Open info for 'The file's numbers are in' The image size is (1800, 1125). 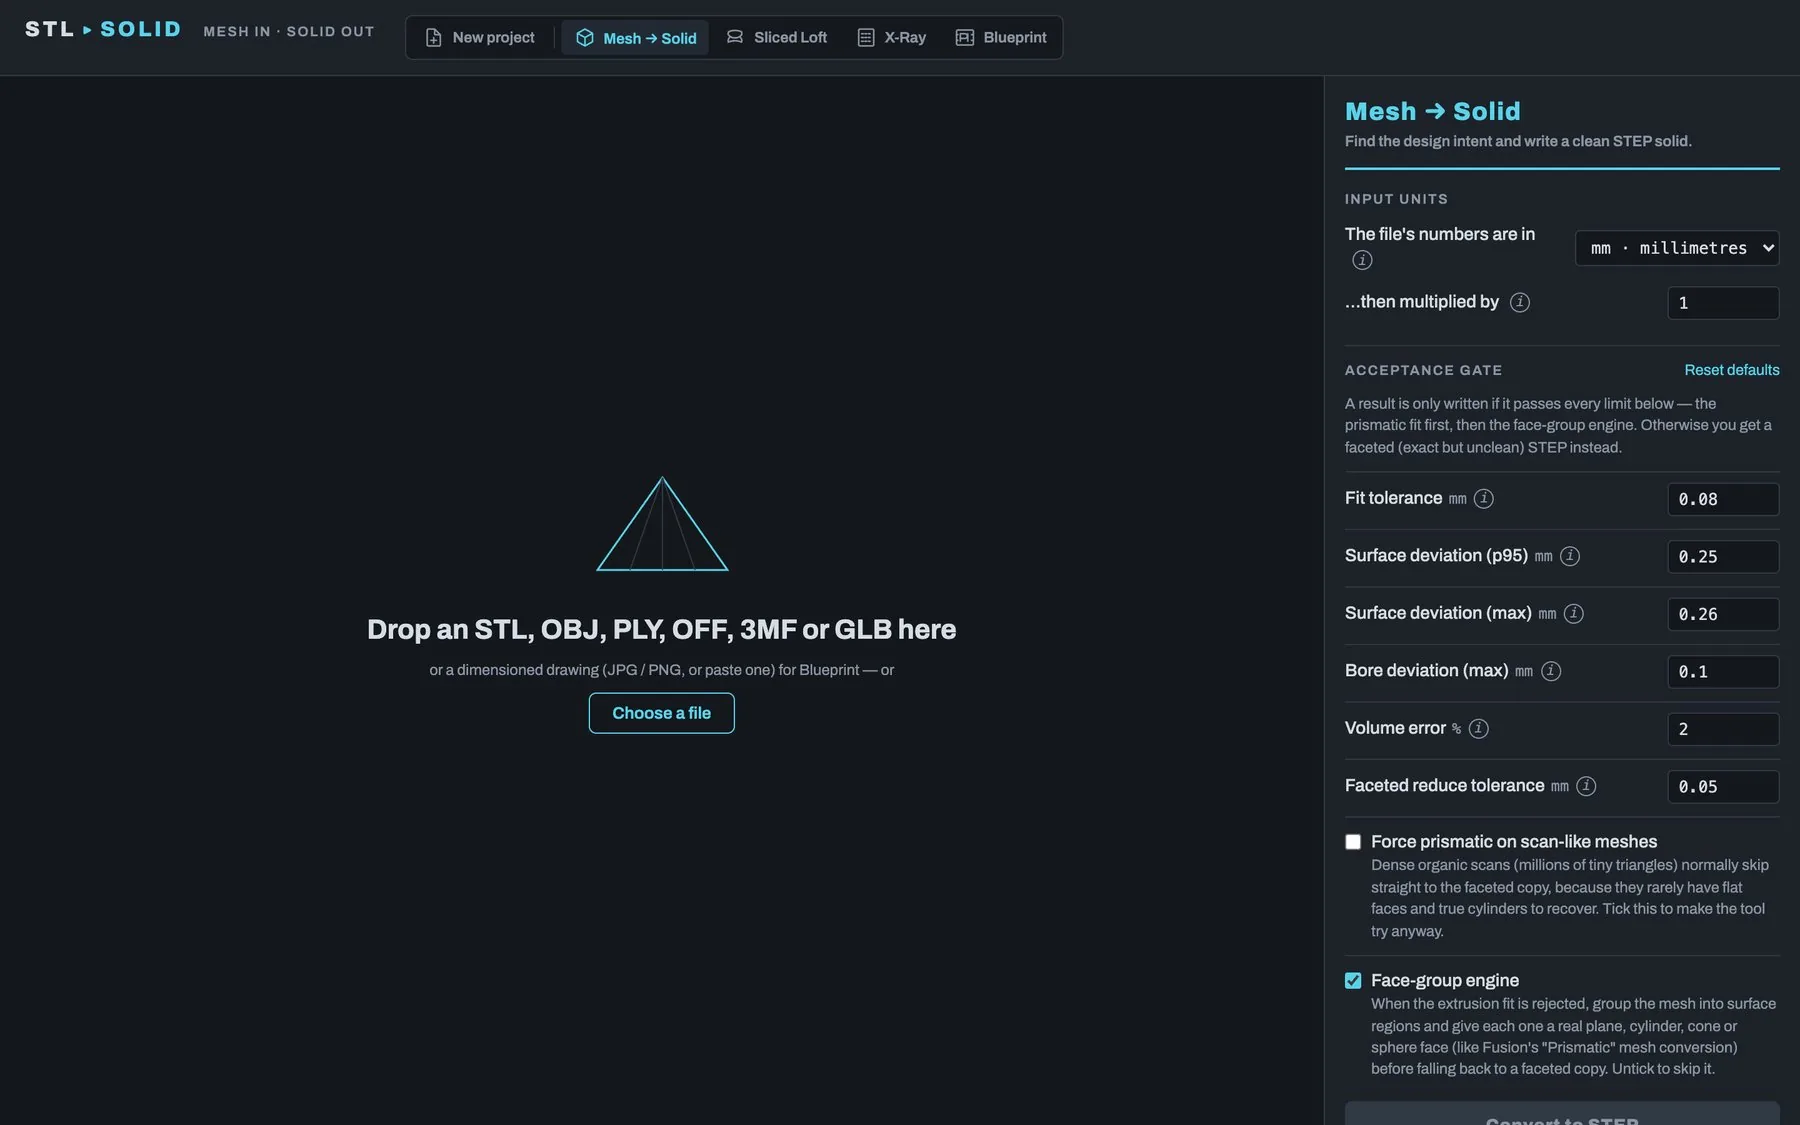point(1362,260)
